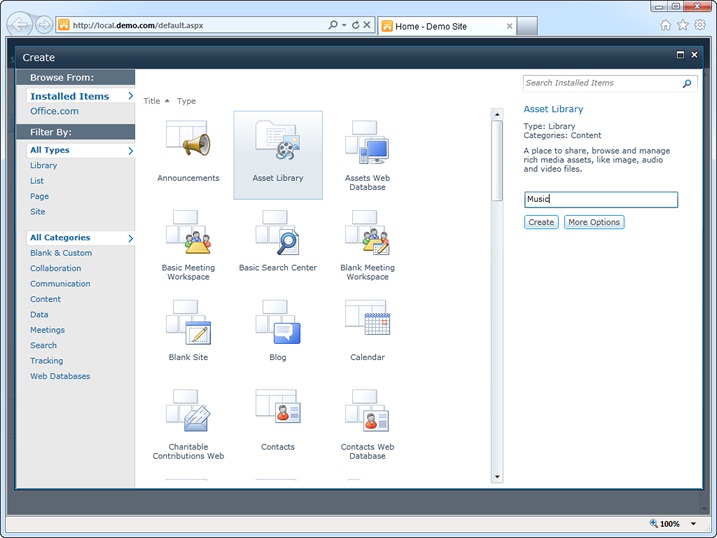Click the Asset Library heading link
This screenshot has height=538, width=717.
point(553,109)
